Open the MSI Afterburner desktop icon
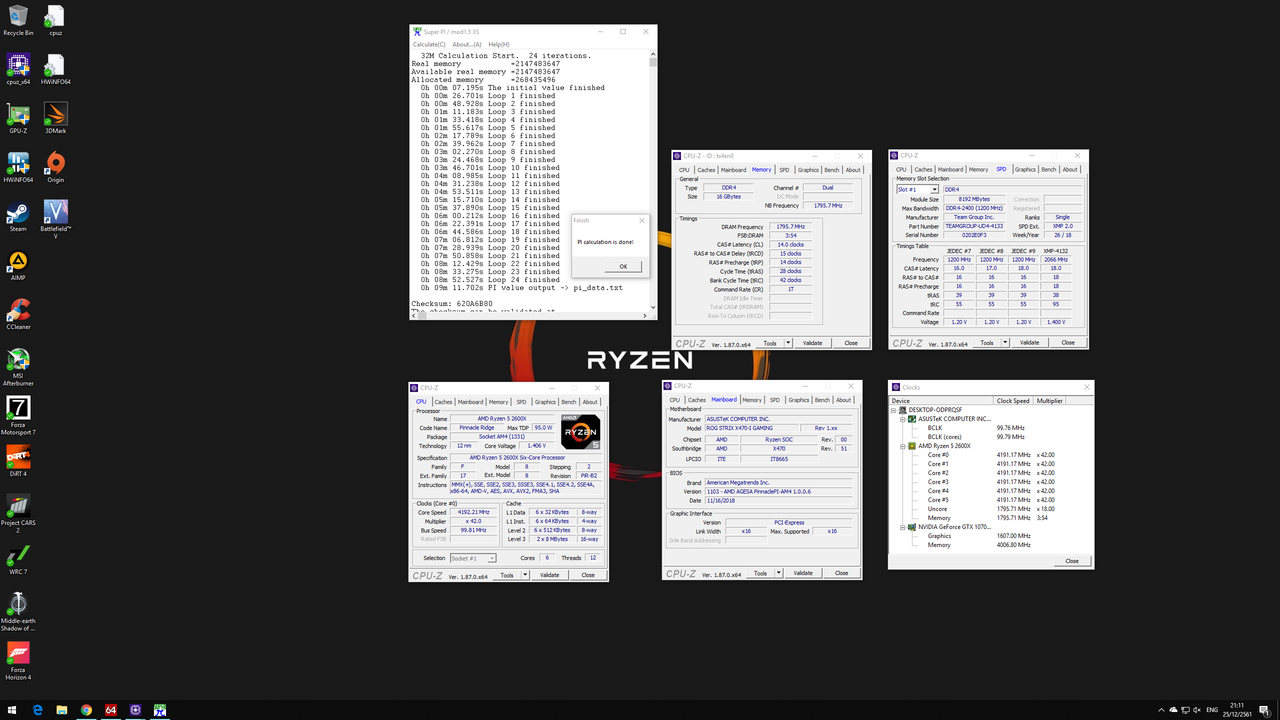 coord(18,367)
